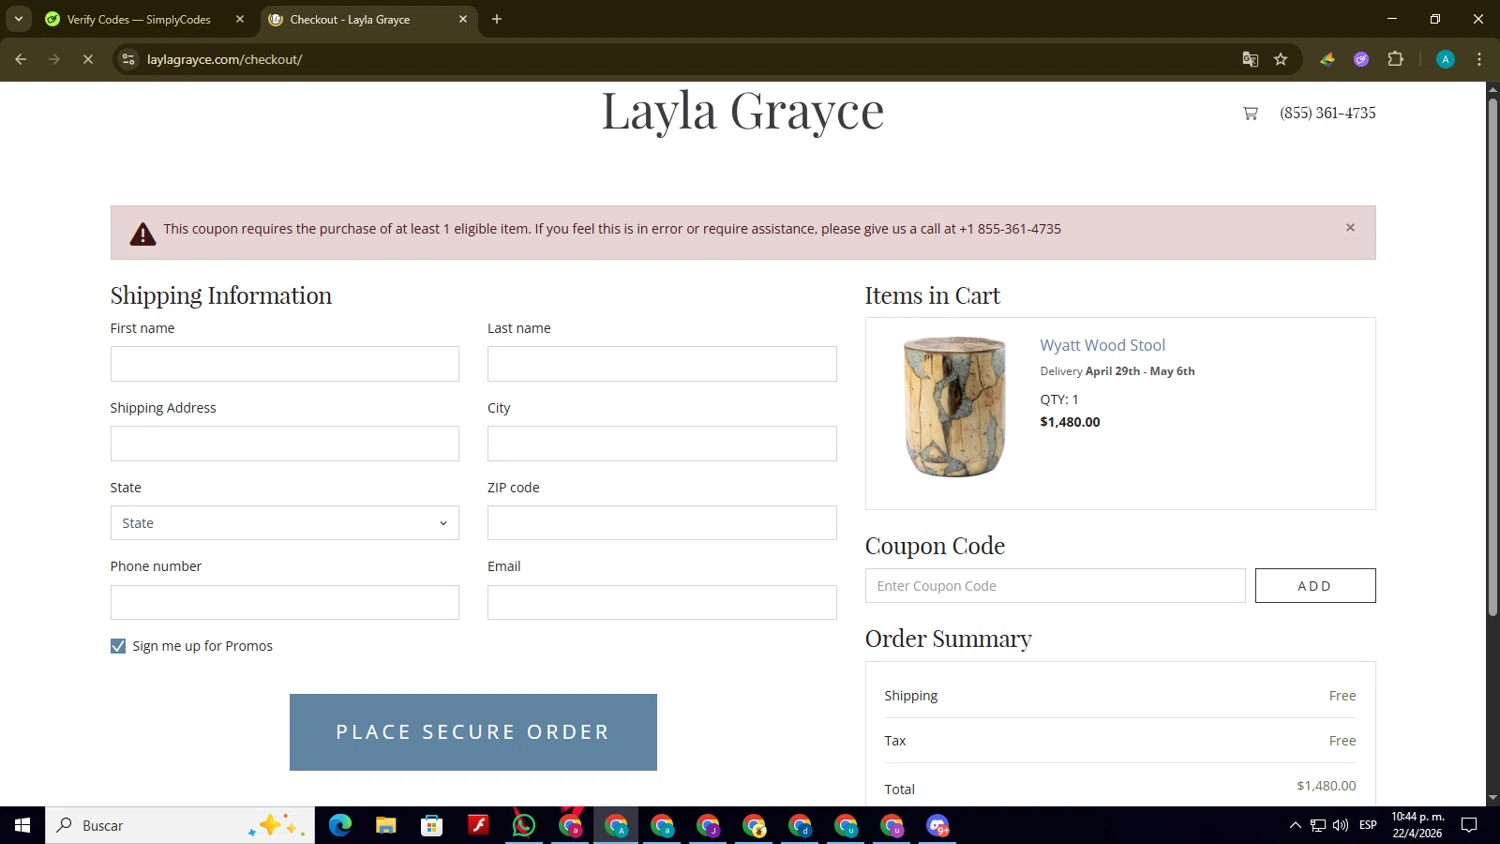
Task: Click Place Secure Order button
Action: (473, 732)
